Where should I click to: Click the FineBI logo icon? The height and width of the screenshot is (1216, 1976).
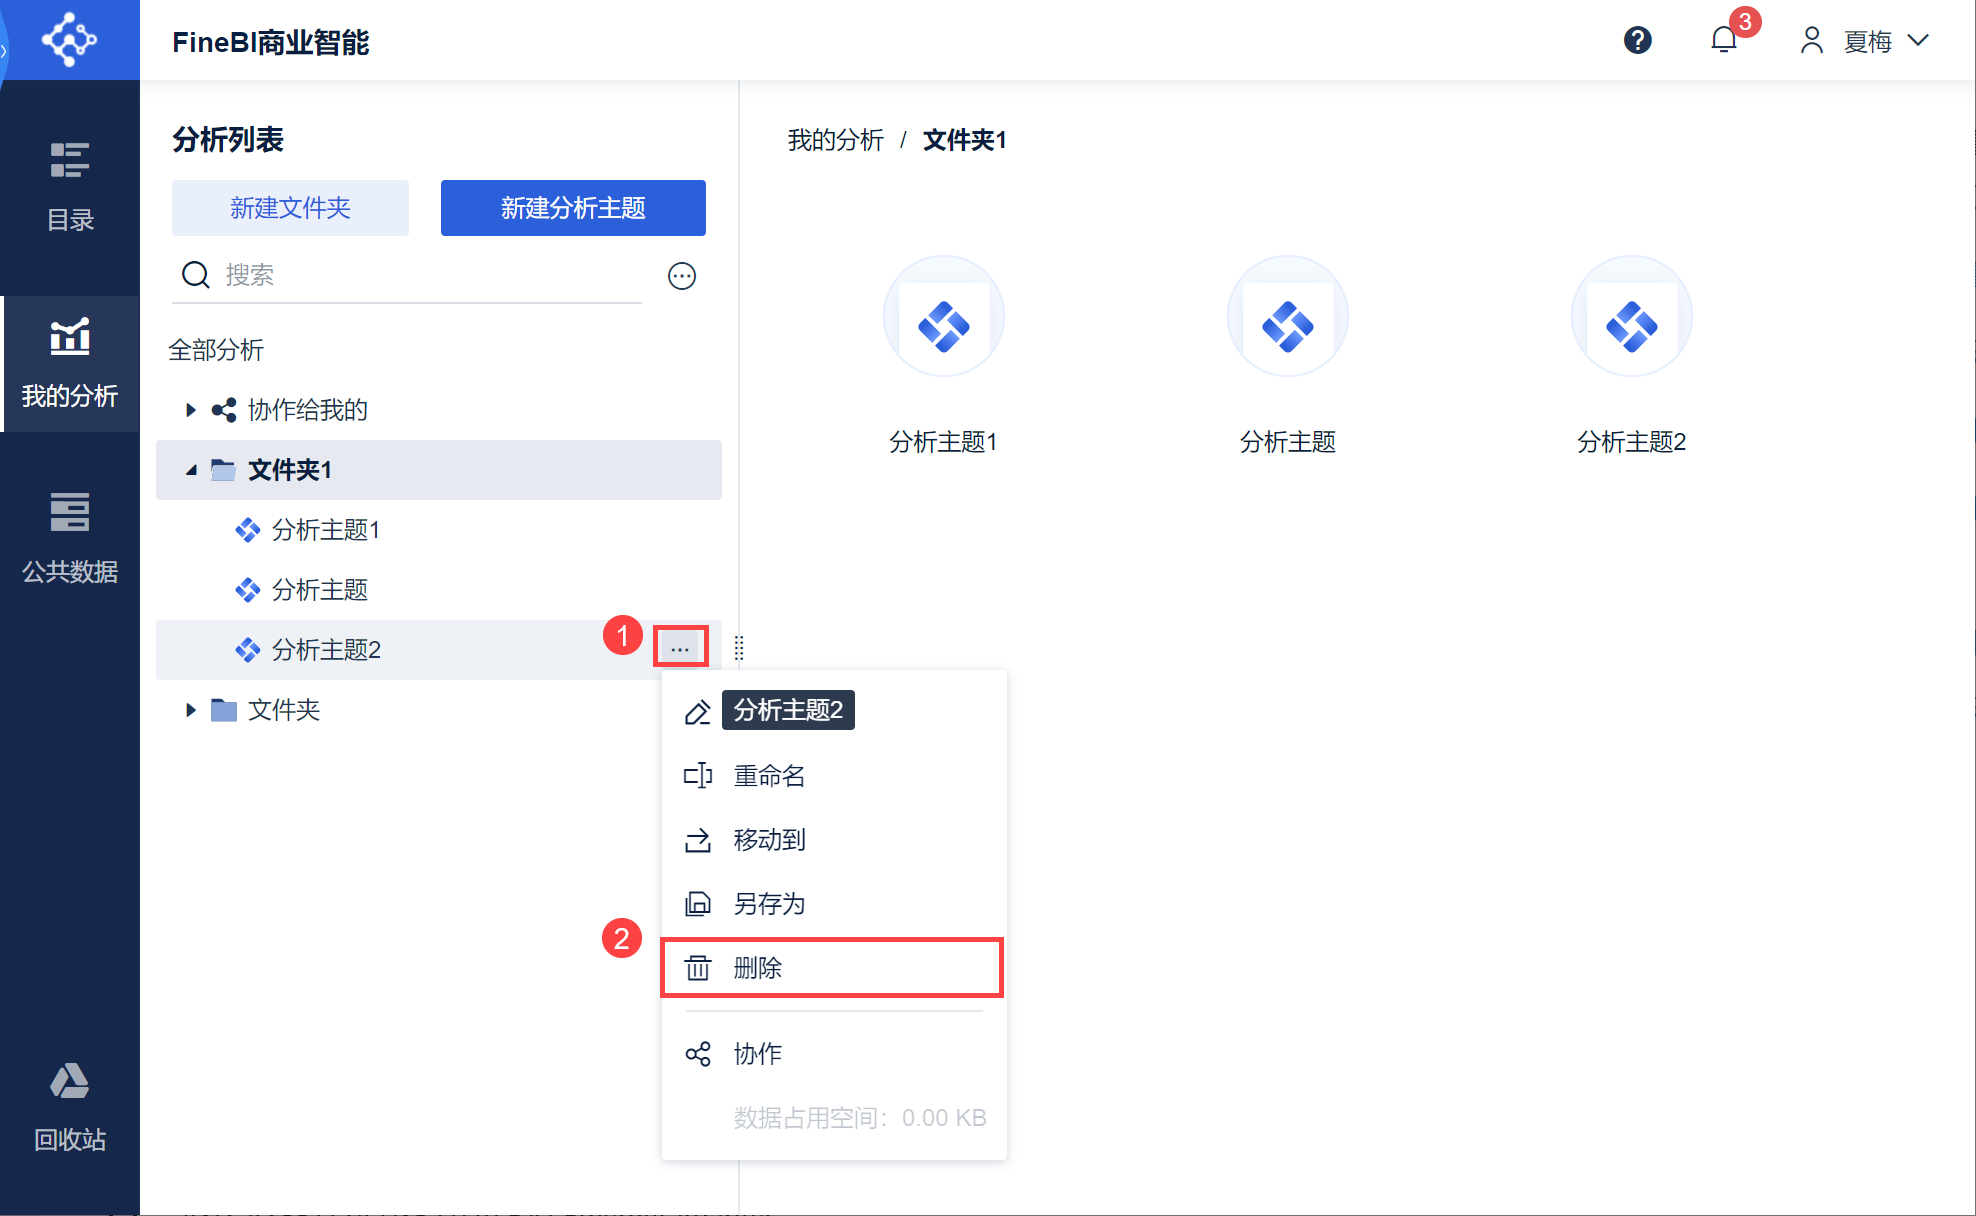pos(69,40)
